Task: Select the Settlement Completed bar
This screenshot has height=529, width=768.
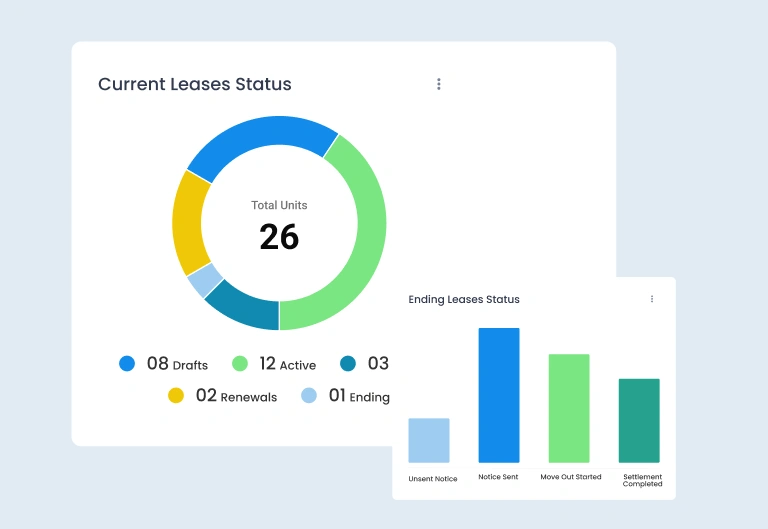Action: coord(639,420)
